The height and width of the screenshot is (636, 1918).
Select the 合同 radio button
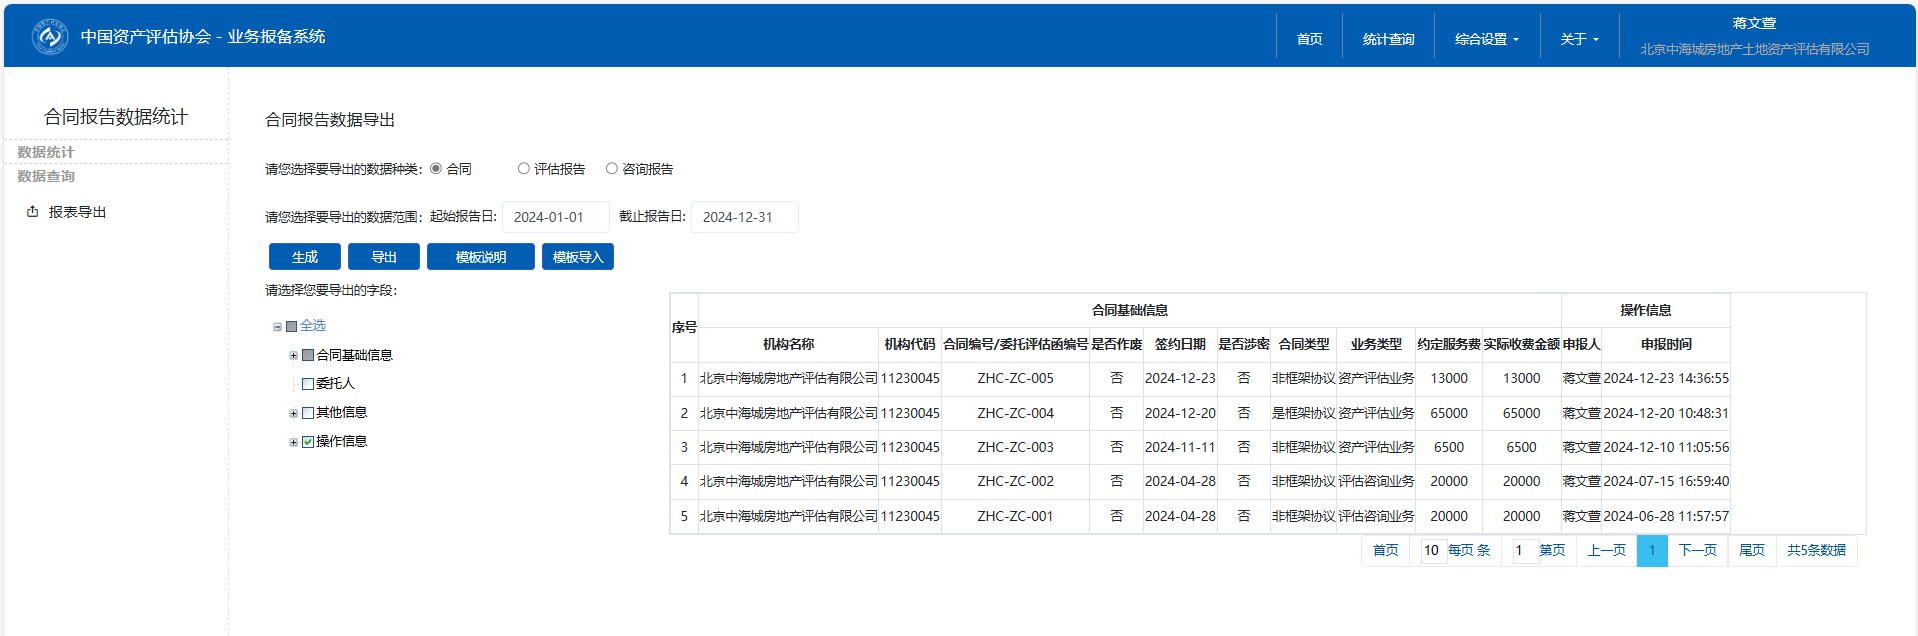tap(436, 169)
